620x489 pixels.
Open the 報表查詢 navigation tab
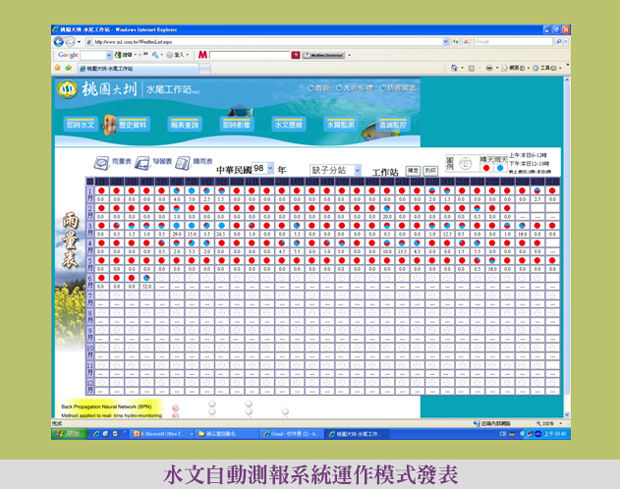point(185,125)
